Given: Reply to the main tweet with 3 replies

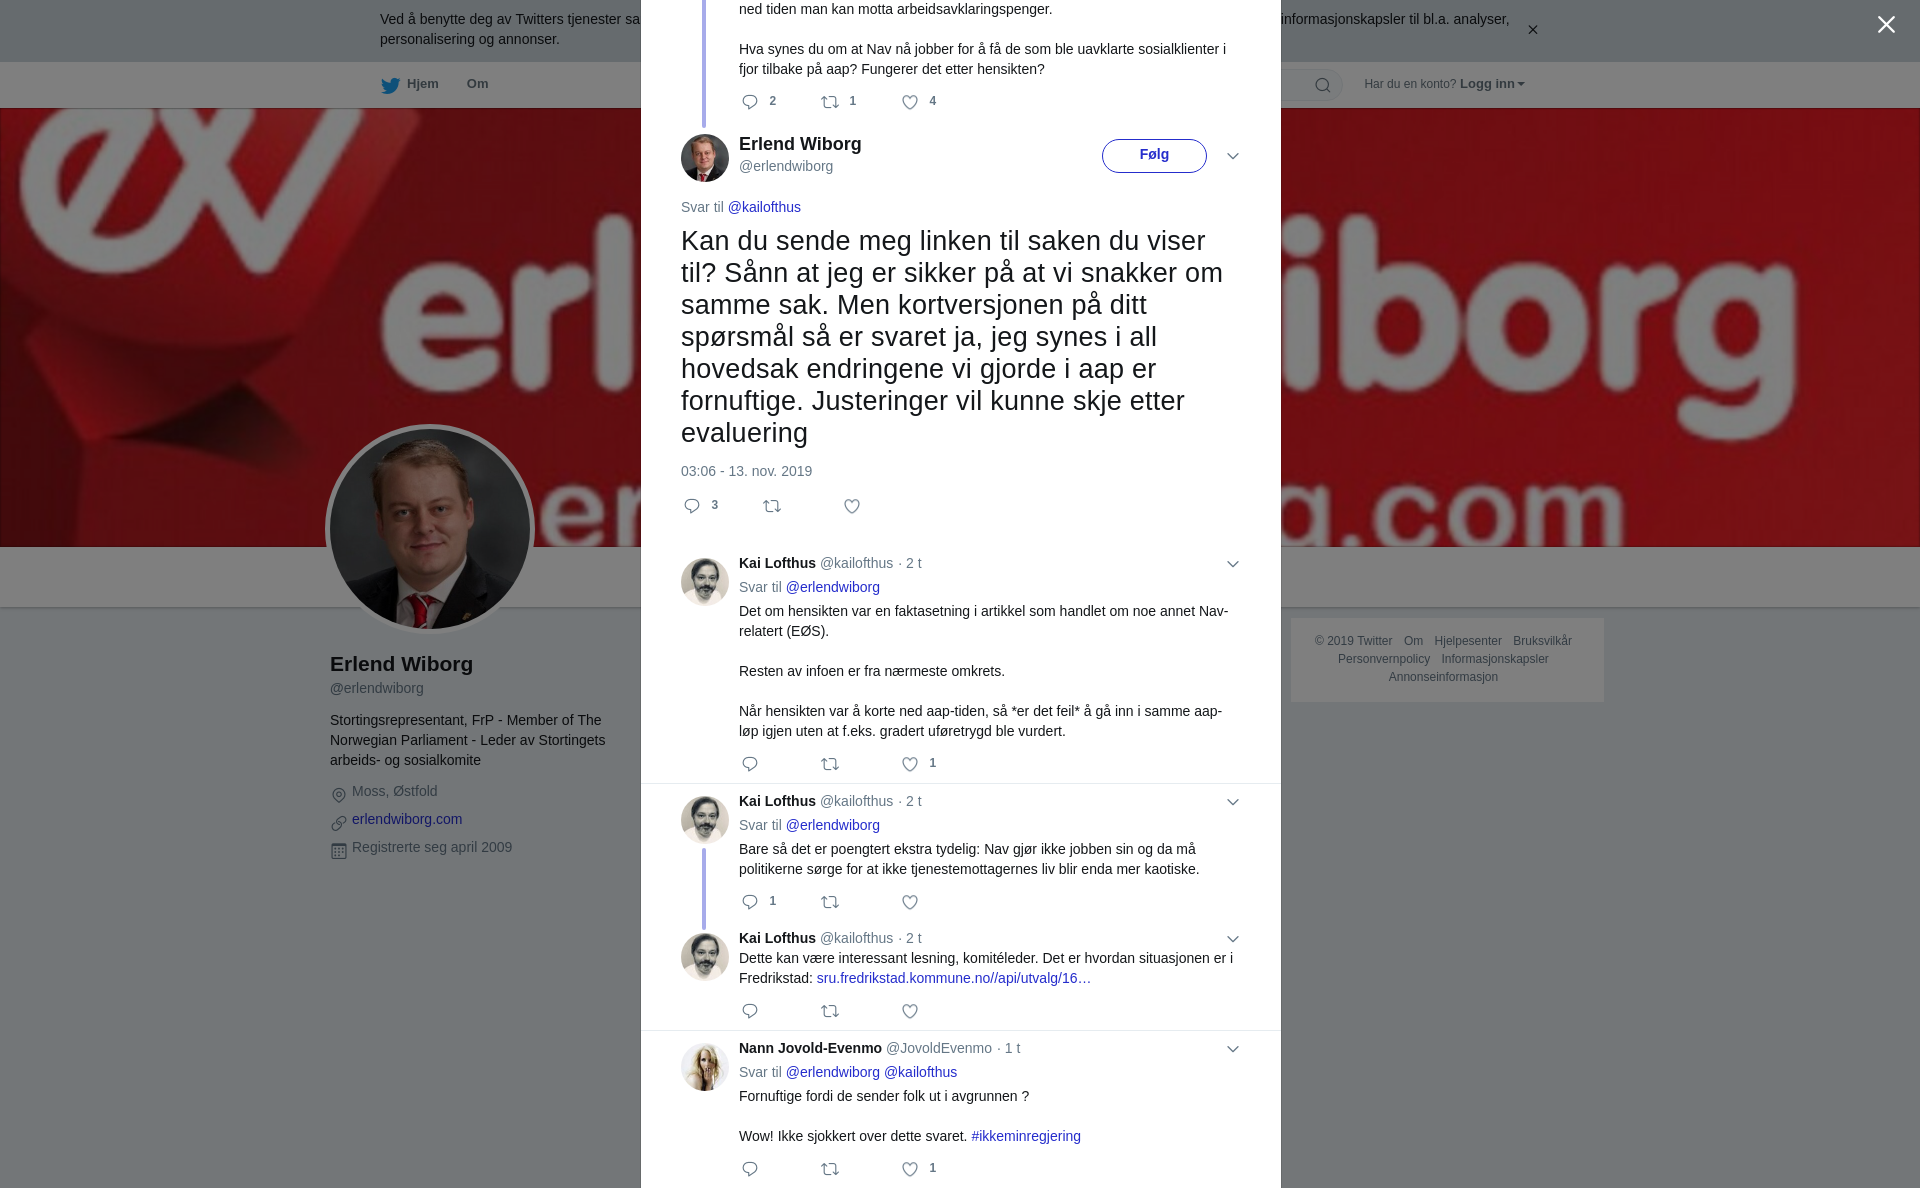Looking at the screenshot, I should [x=692, y=507].
